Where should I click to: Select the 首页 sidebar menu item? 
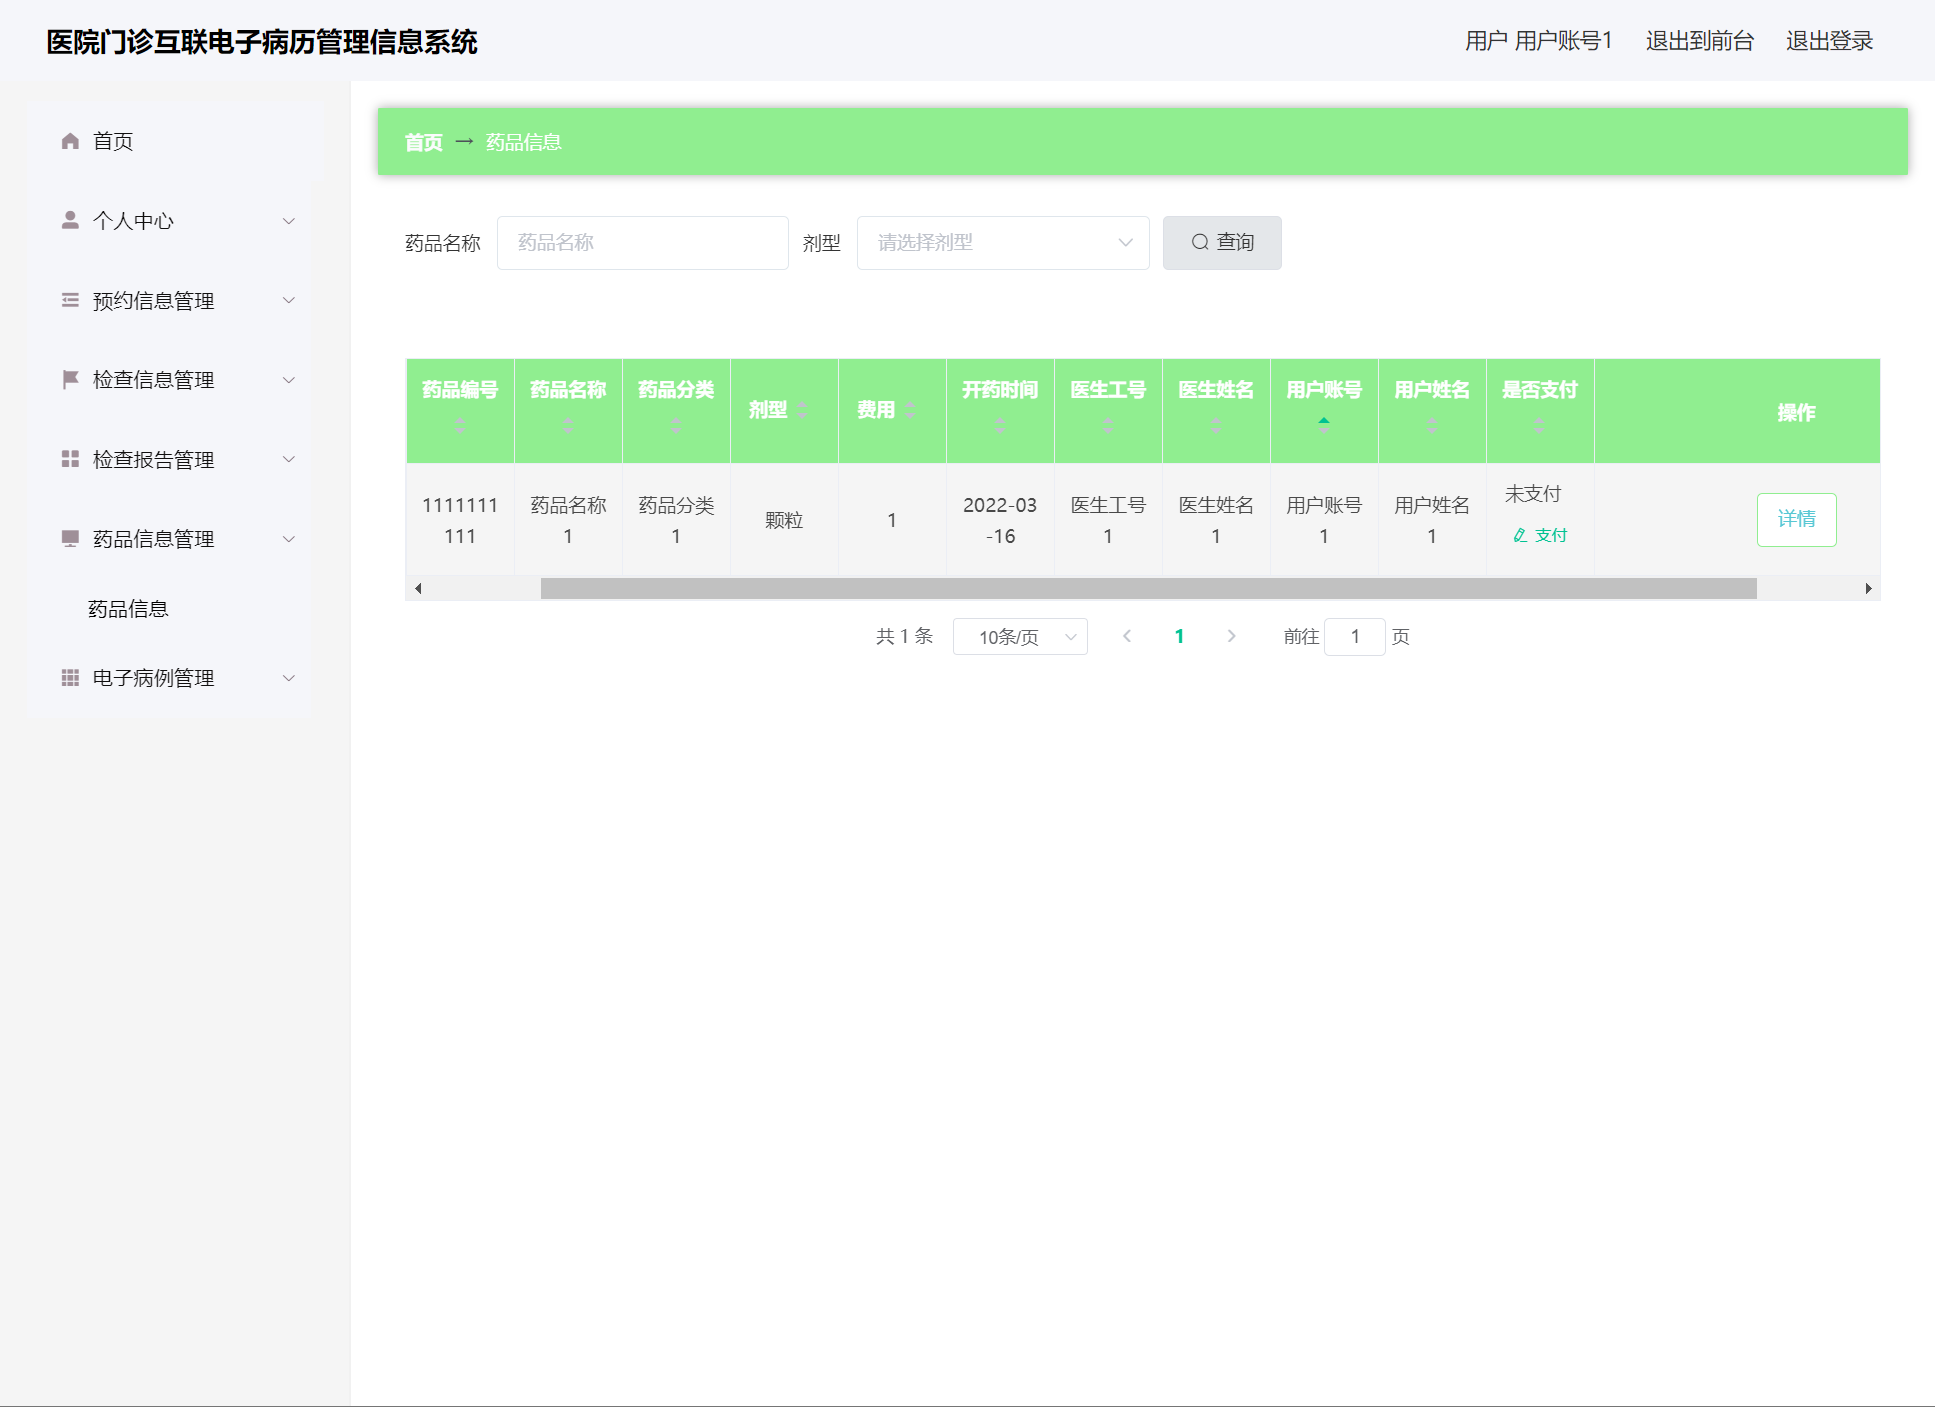(x=113, y=141)
